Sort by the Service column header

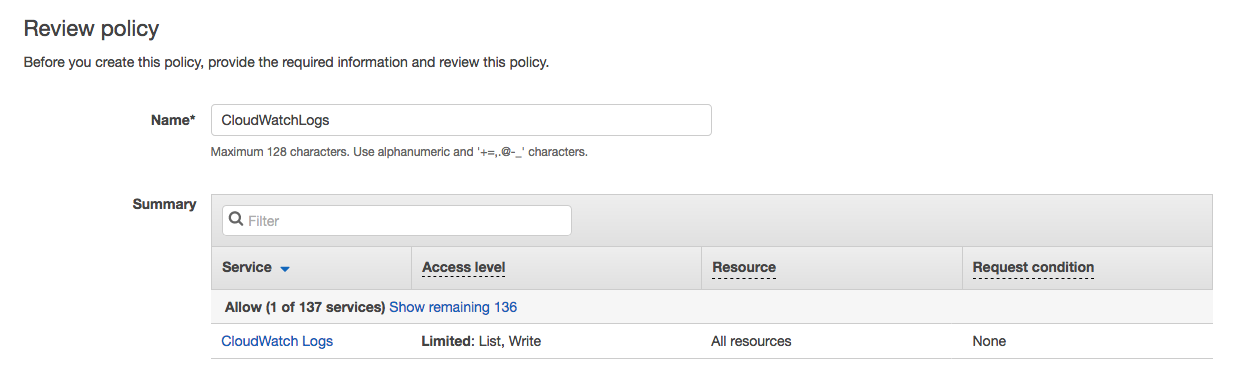click(x=247, y=267)
